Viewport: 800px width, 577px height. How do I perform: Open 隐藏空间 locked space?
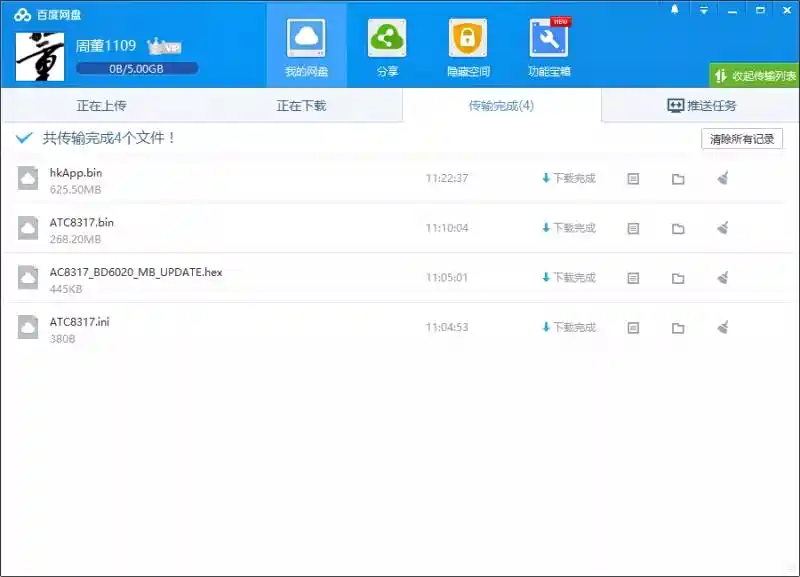[x=467, y=46]
